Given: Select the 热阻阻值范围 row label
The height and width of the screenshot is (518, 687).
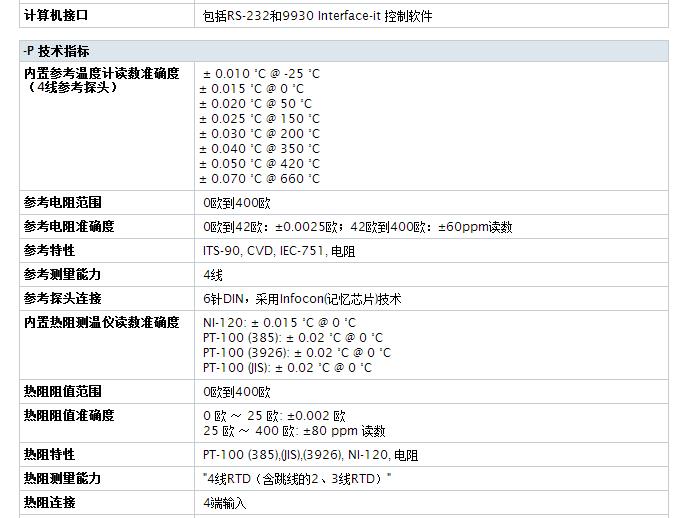Looking at the screenshot, I should click(x=63, y=392).
